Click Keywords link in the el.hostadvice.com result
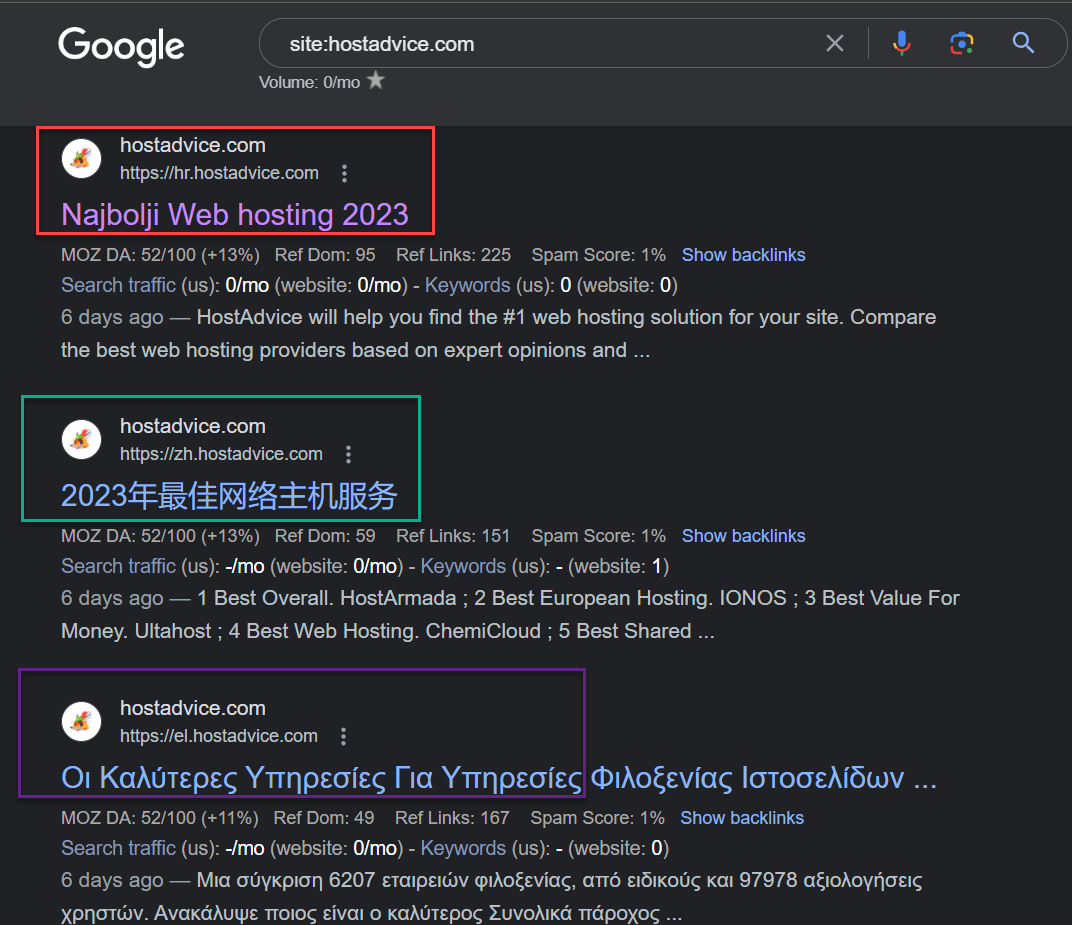The image size is (1072, 925). point(463,848)
